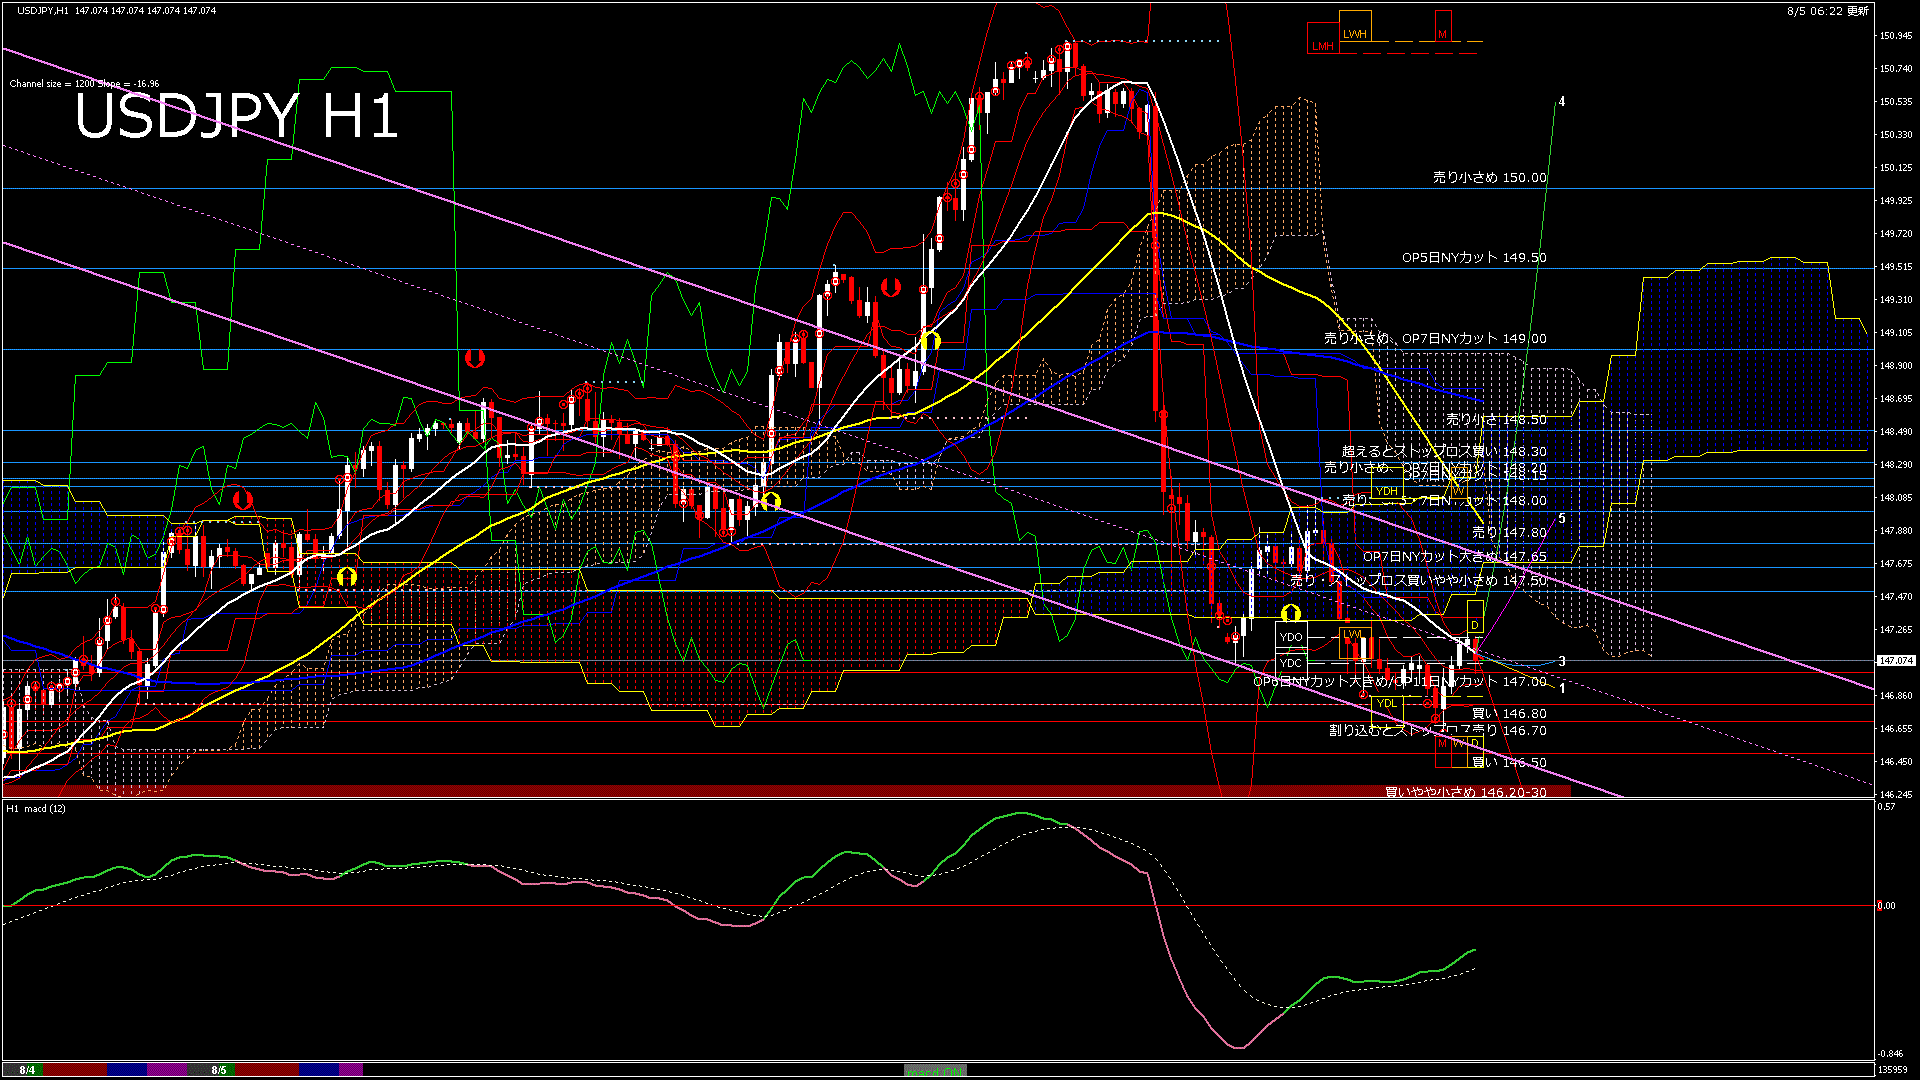This screenshot has height=1080, width=1920.
Task: Click the 'H1 macd (12)' indicator label
Action: click(x=36, y=808)
